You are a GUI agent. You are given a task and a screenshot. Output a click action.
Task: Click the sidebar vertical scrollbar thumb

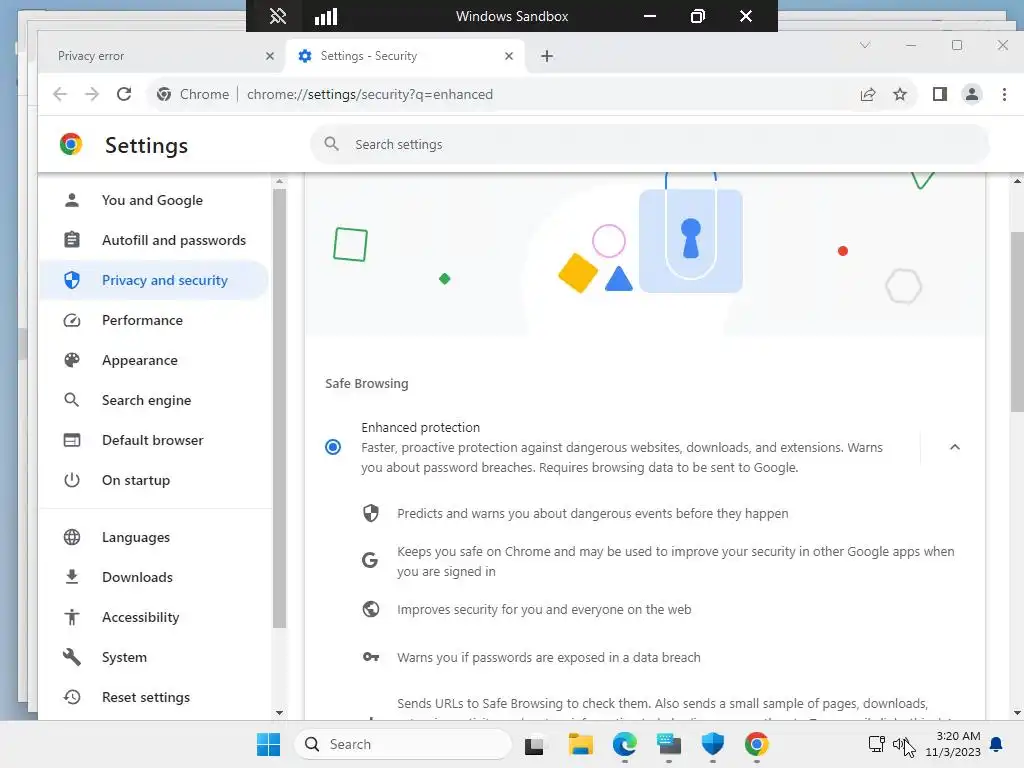tap(280, 408)
